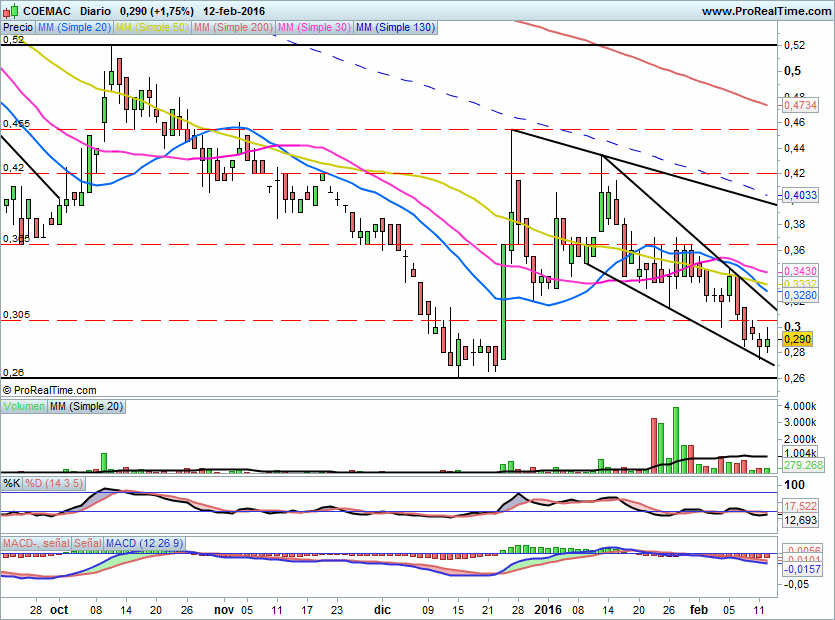Click the 0,4033 dashed blue average tag
835x620 pixels.
tap(800, 195)
